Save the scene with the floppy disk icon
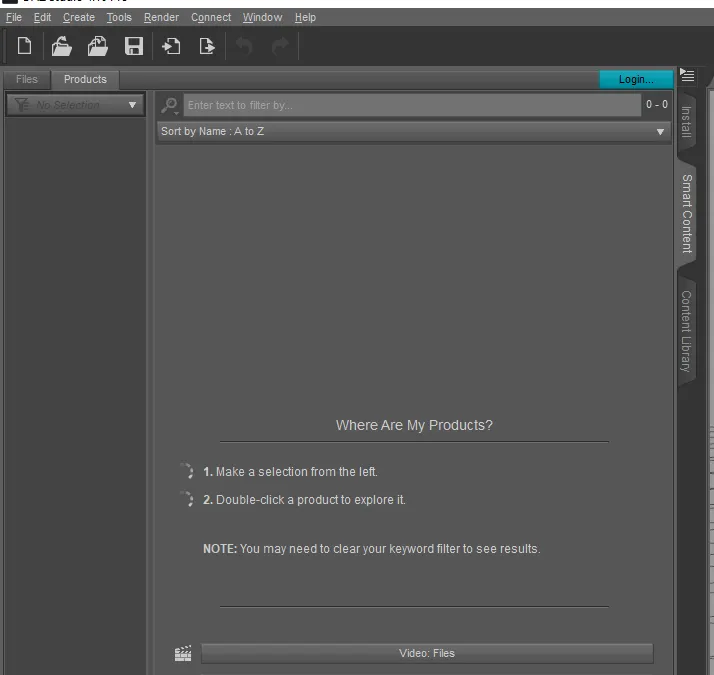This screenshot has height=675, width=714. click(134, 46)
